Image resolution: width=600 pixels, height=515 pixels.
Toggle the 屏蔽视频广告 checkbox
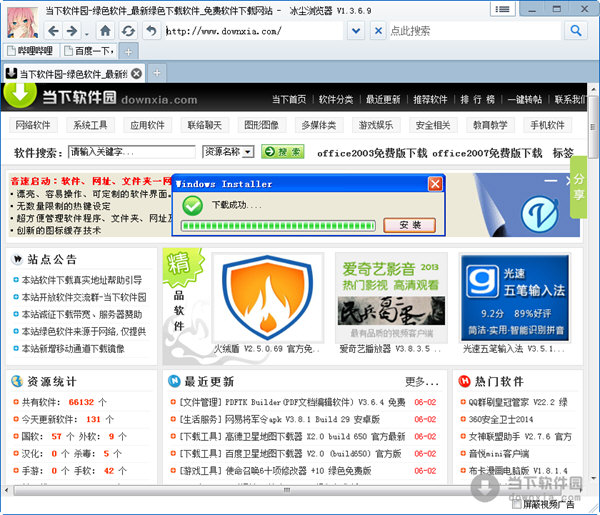tap(517, 505)
